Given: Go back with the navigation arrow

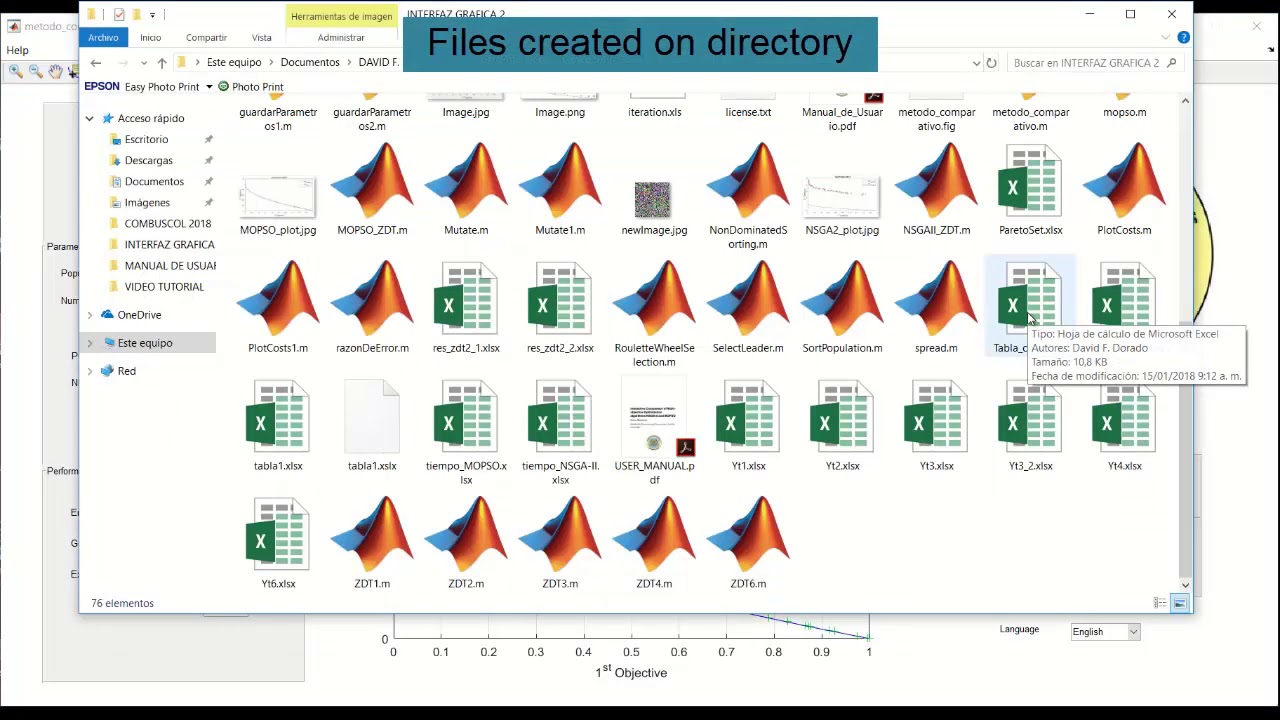Looking at the screenshot, I should (96, 63).
